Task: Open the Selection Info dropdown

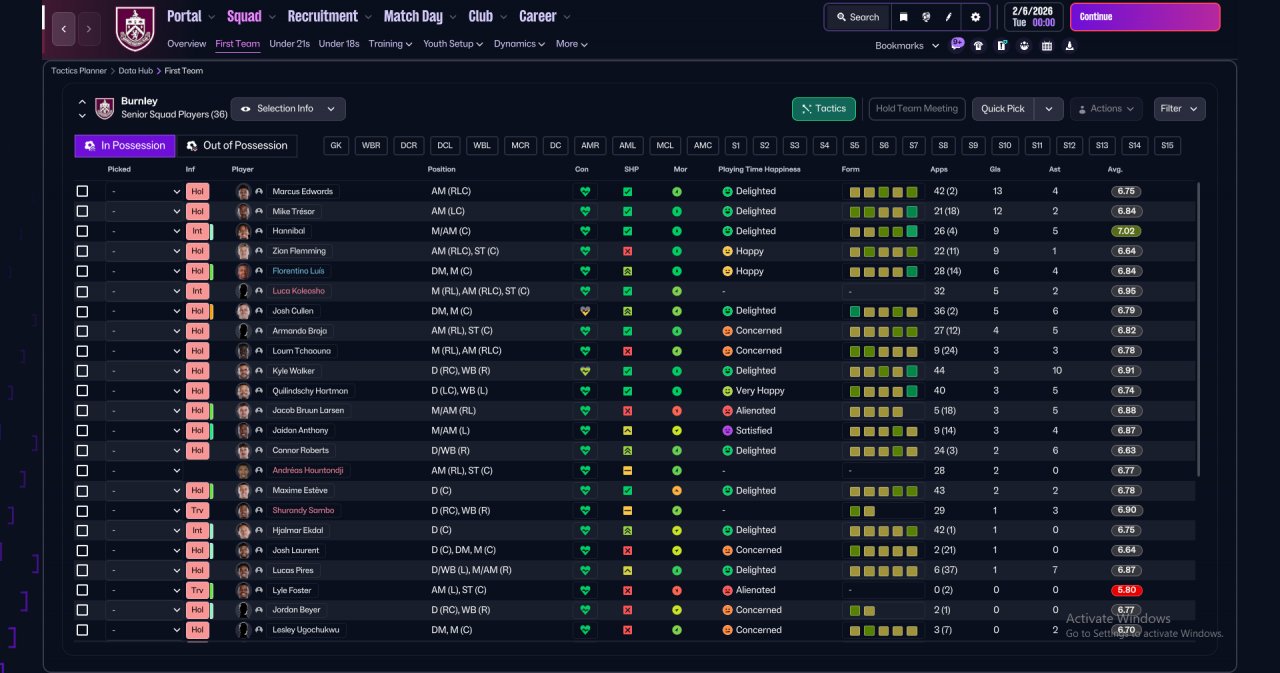Action: point(288,108)
